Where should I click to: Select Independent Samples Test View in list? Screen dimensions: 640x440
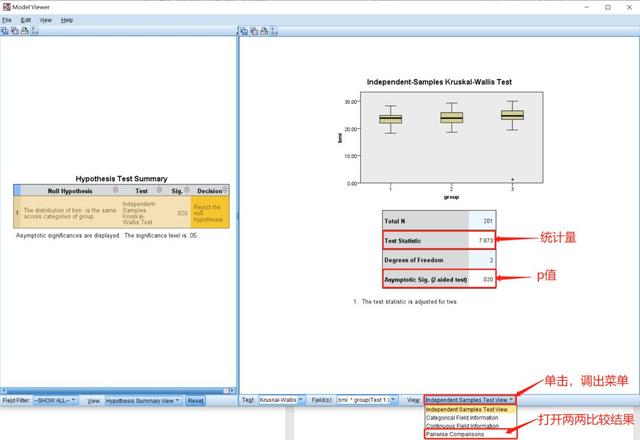(x=471, y=409)
